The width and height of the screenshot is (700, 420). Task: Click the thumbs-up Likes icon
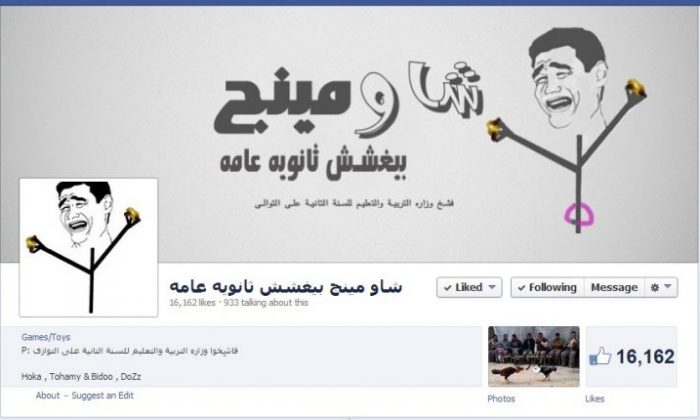pos(600,356)
